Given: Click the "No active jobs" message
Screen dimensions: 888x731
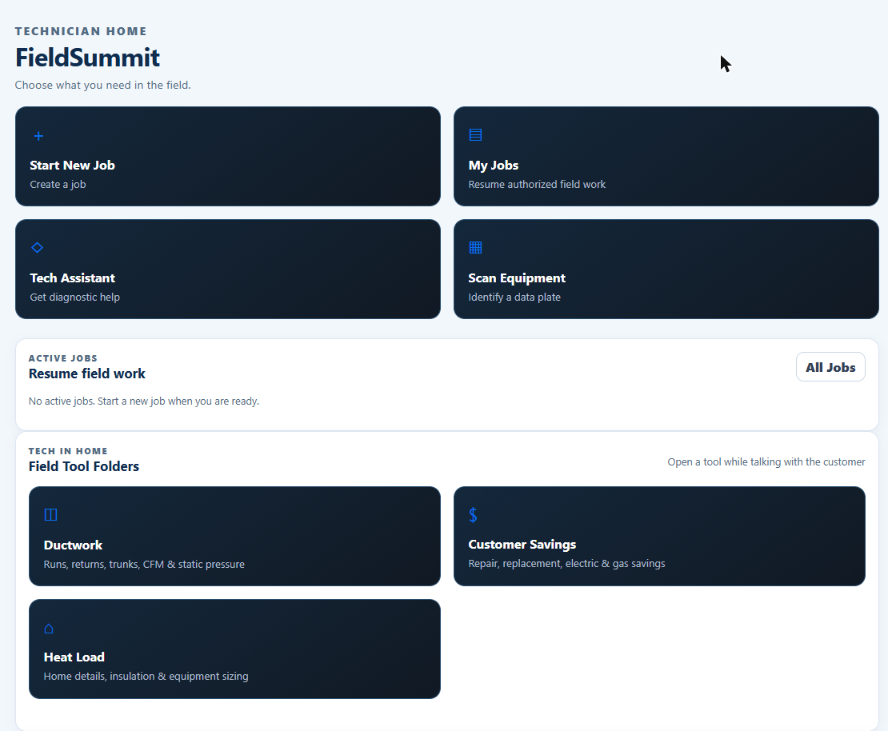Looking at the screenshot, I should click(x=144, y=401).
